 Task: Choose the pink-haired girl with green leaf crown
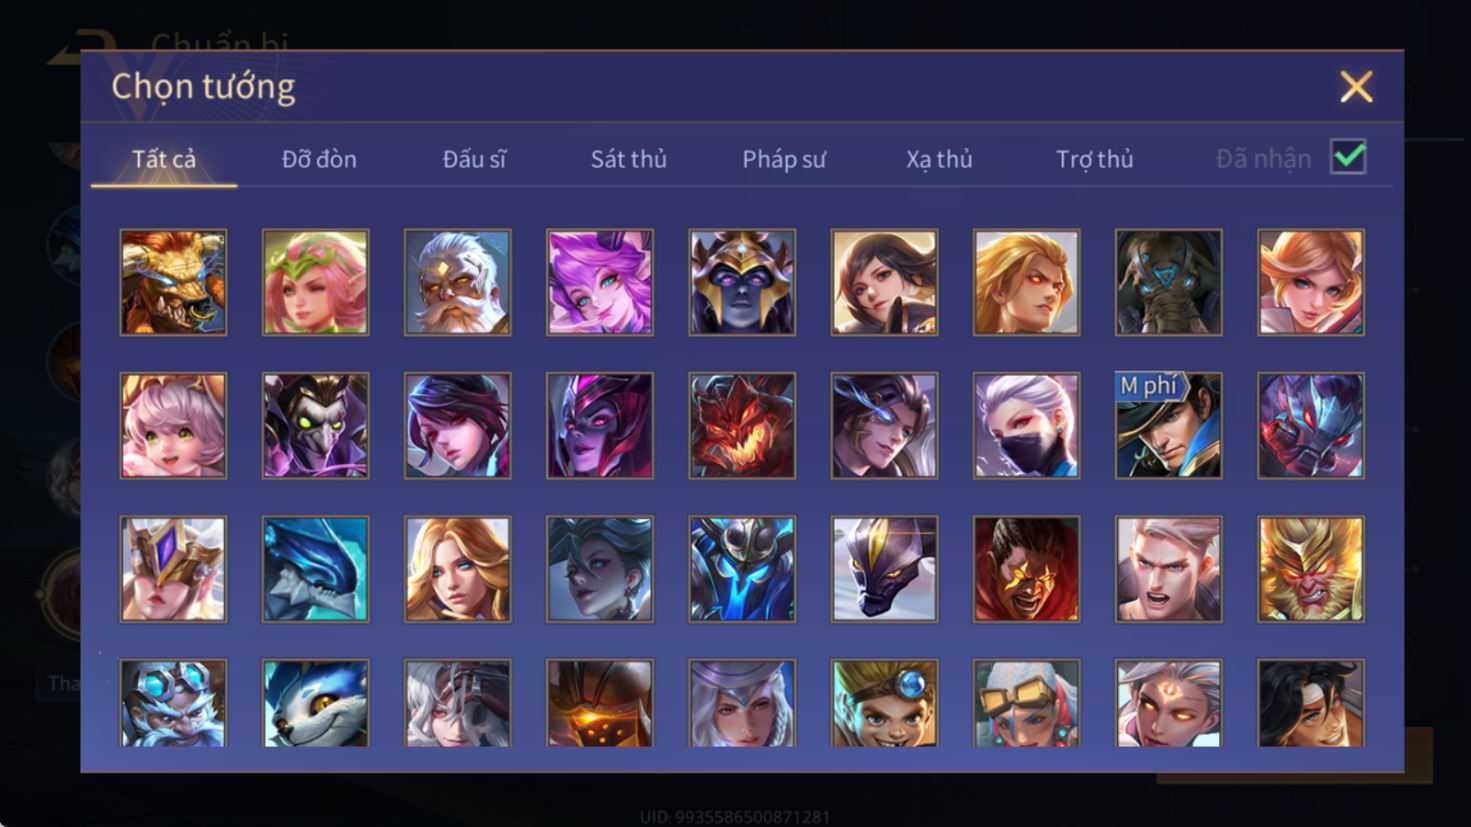[x=315, y=282]
